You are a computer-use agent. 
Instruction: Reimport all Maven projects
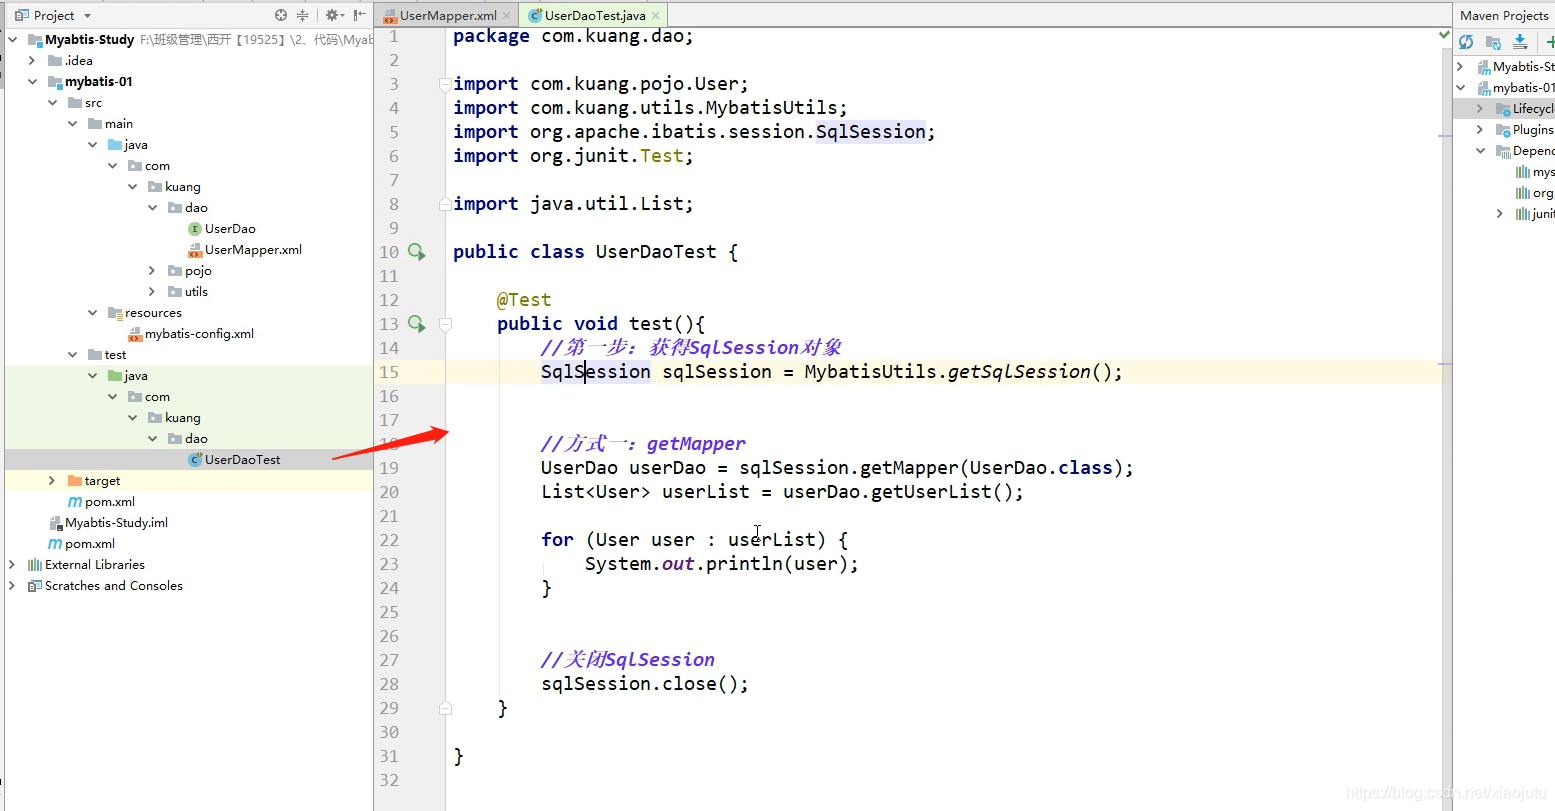(1466, 42)
